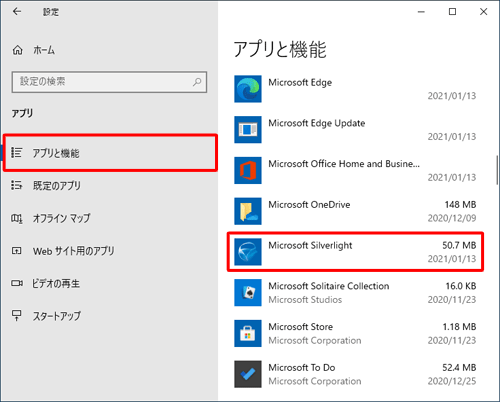Viewport: 500px width, 402px height.
Task: Click the 16.0 KB Solitaire size
Action: (461, 286)
